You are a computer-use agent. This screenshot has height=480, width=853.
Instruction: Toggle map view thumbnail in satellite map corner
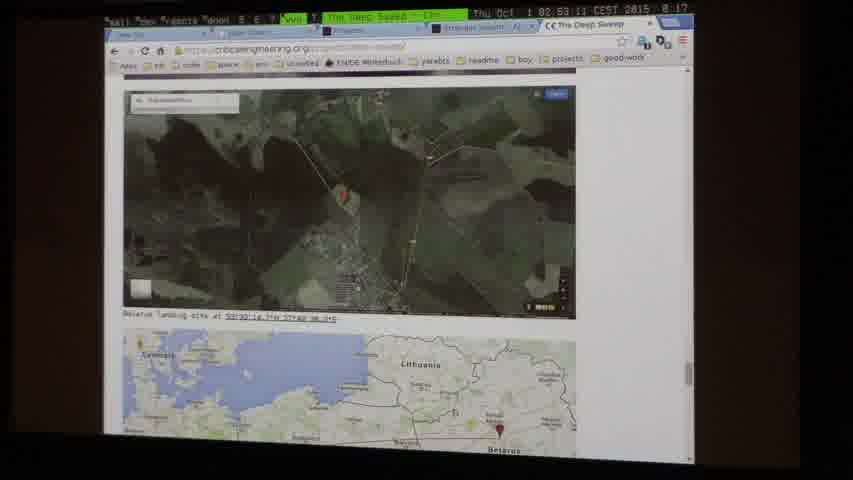pos(141,289)
